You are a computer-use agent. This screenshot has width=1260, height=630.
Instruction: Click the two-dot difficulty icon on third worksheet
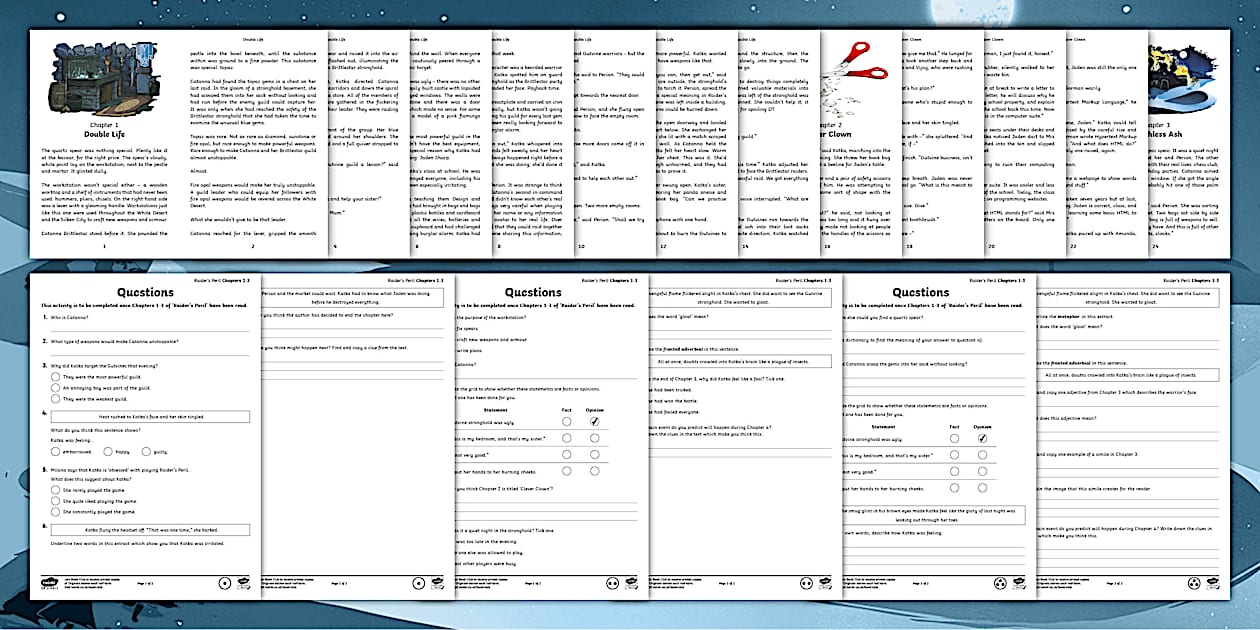(x=612, y=582)
